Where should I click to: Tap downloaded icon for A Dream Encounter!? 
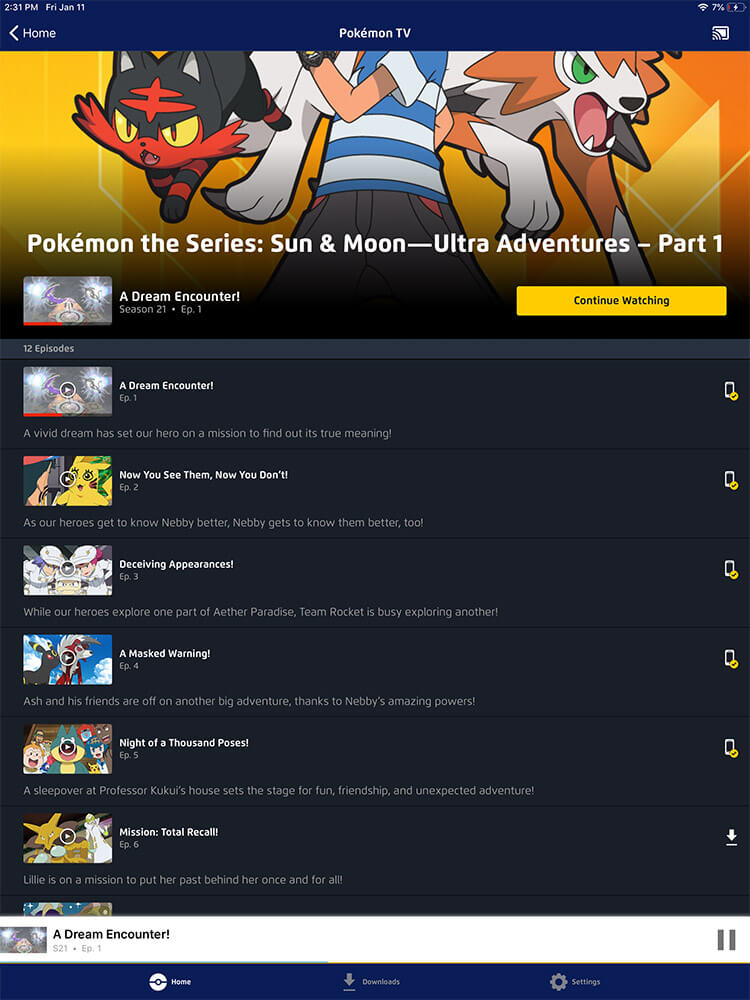[731, 391]
